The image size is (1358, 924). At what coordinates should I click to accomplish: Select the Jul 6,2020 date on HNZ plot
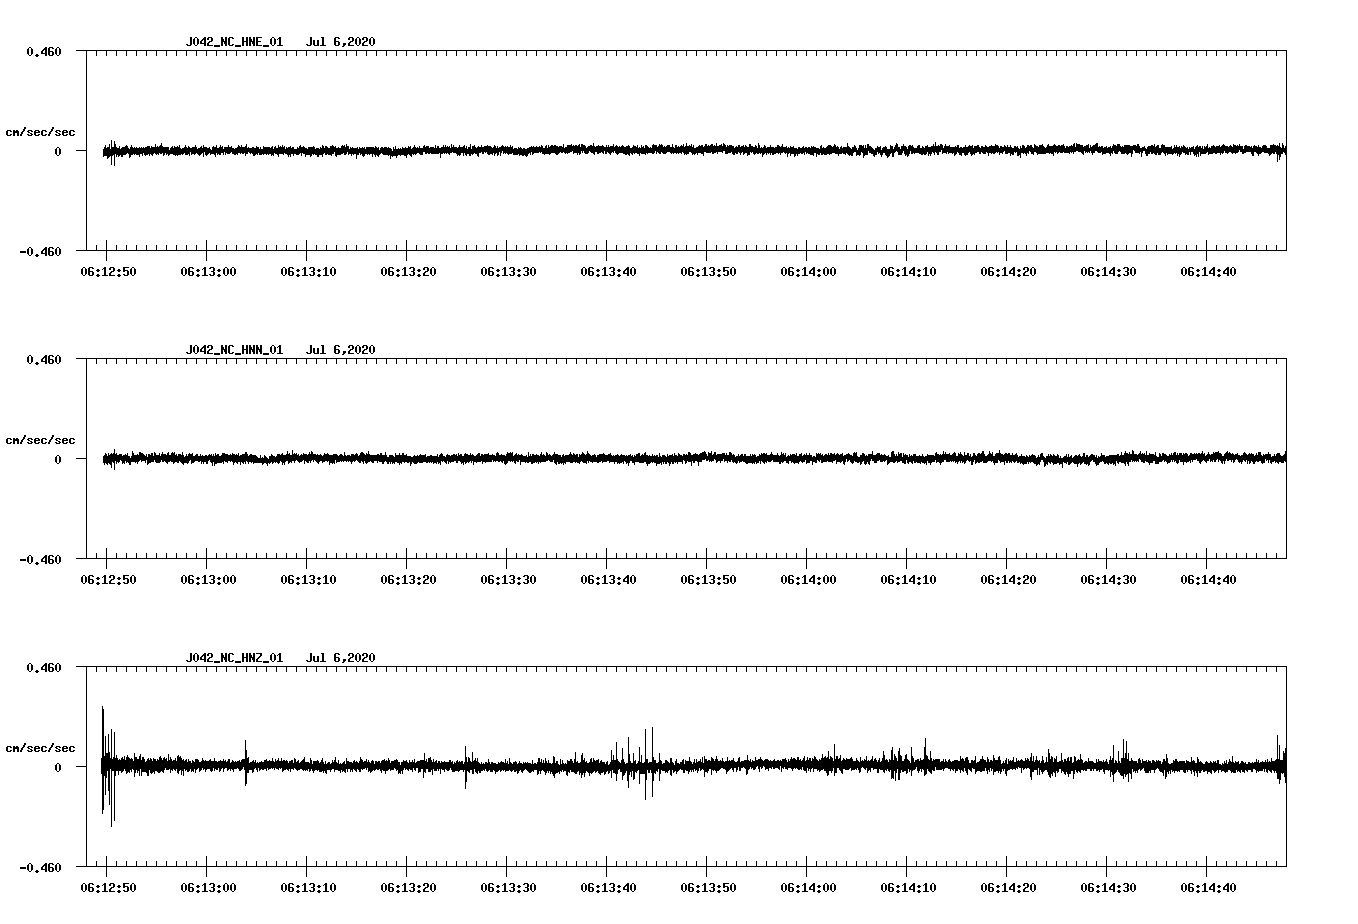coord(341,658)
